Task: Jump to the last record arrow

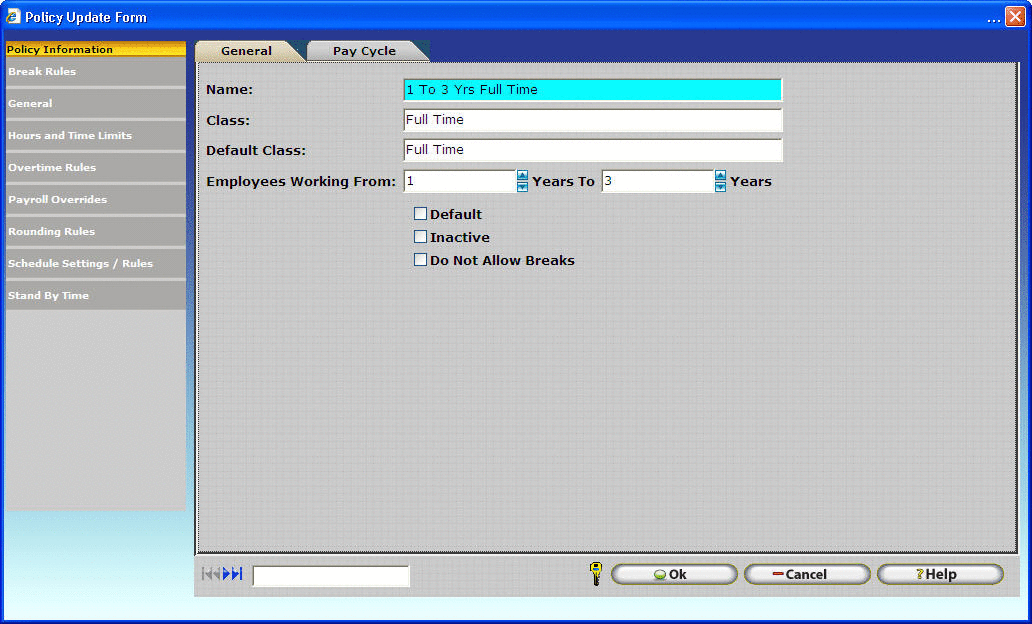Action: click(x=237, y=574)
